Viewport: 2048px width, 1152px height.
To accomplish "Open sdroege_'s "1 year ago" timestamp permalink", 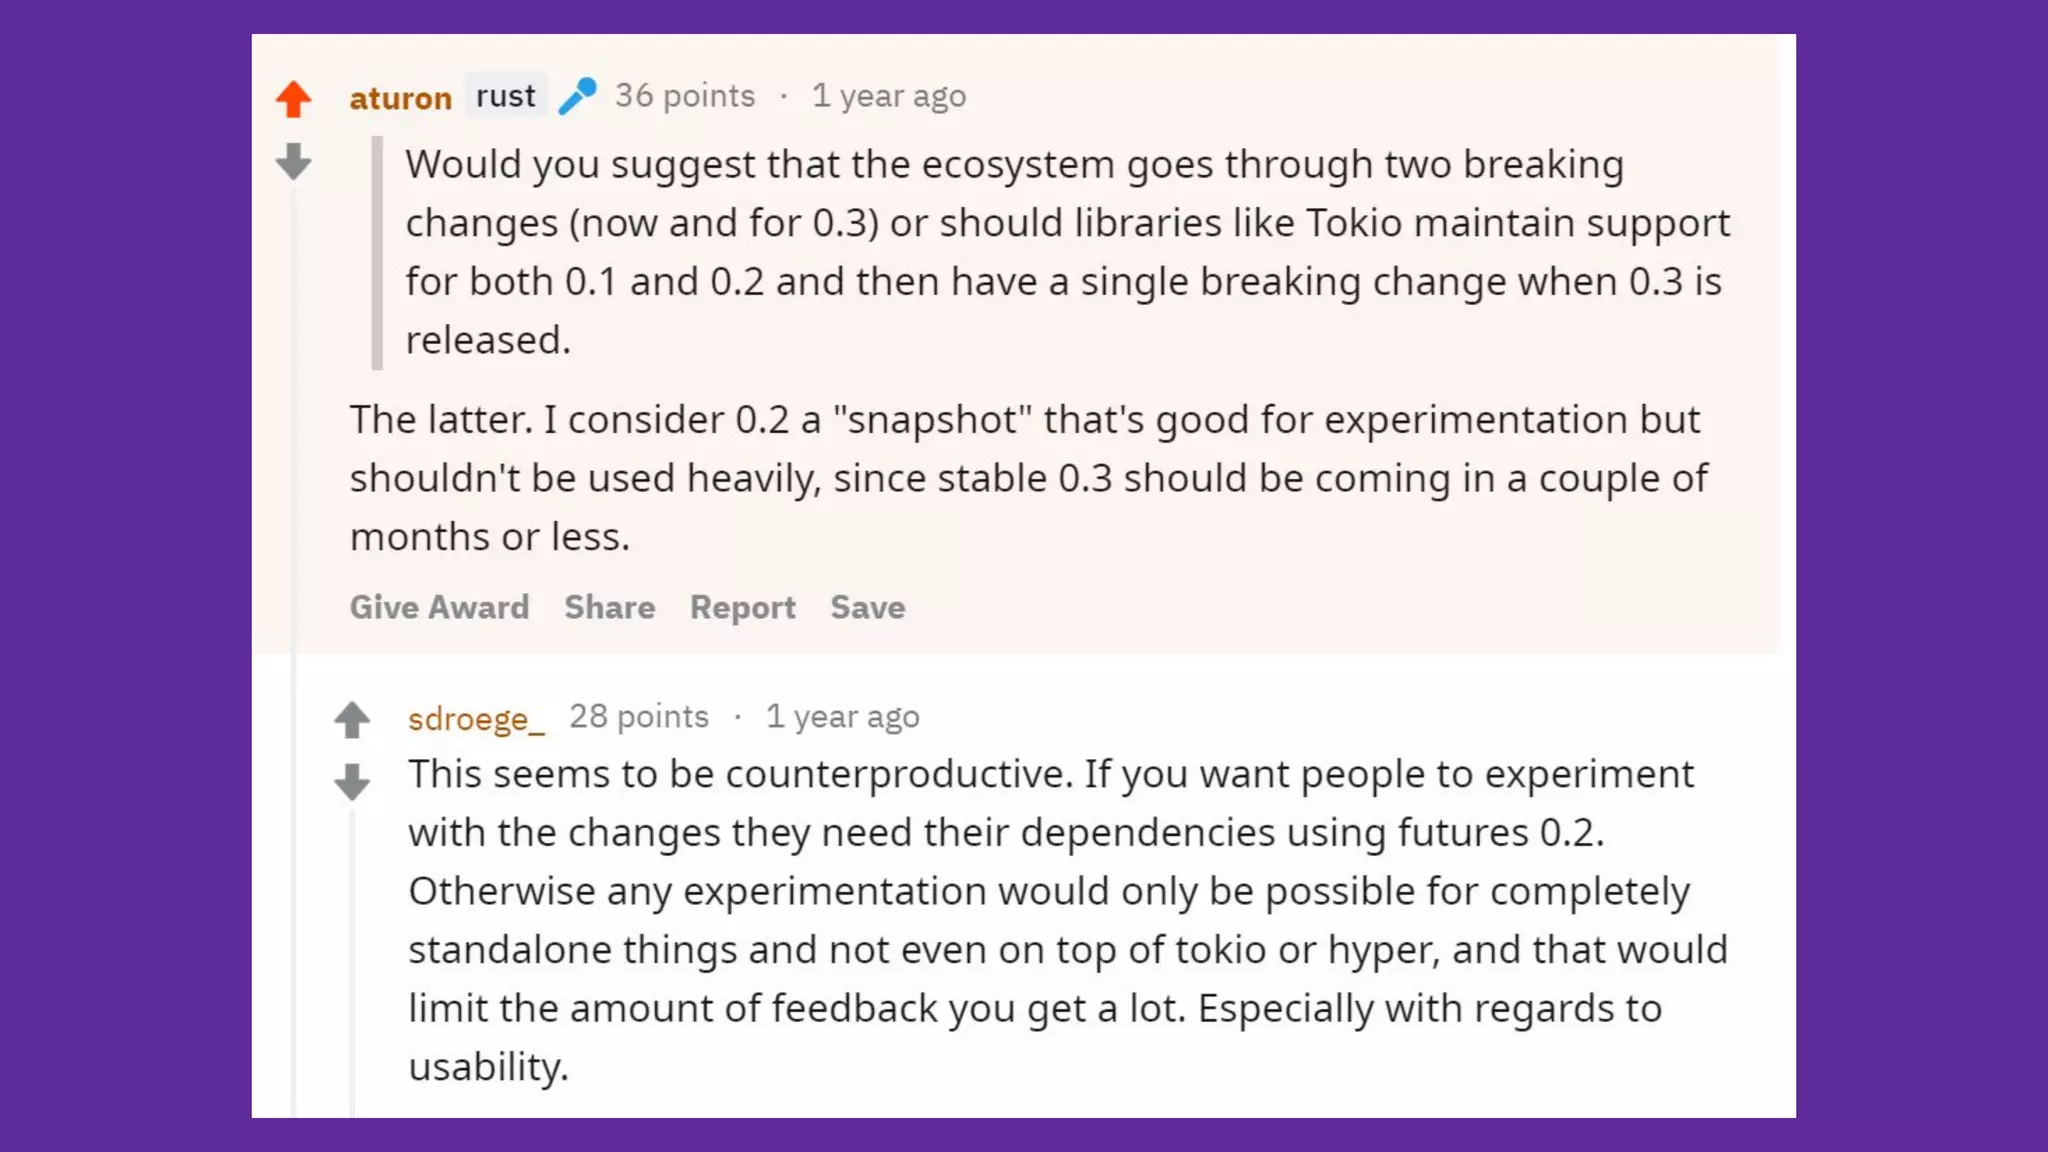I will pos(842,717).
